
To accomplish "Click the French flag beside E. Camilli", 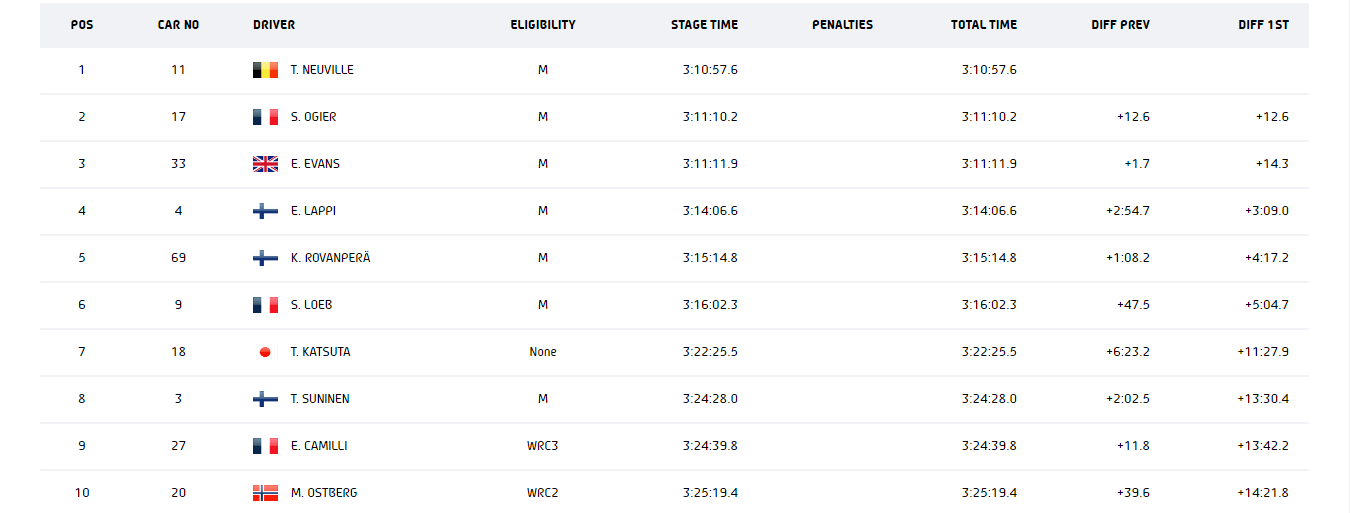I will (265, 446).
